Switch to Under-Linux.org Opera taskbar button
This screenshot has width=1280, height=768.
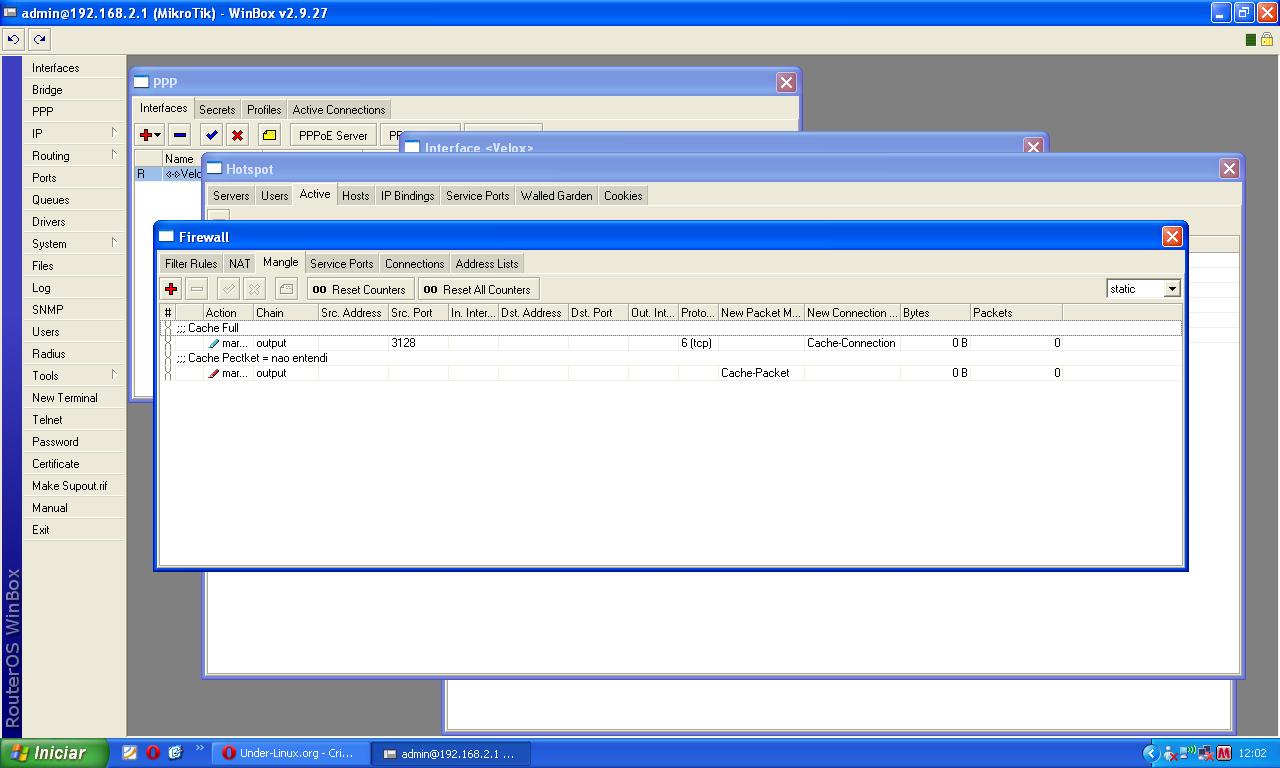point(290,753)
